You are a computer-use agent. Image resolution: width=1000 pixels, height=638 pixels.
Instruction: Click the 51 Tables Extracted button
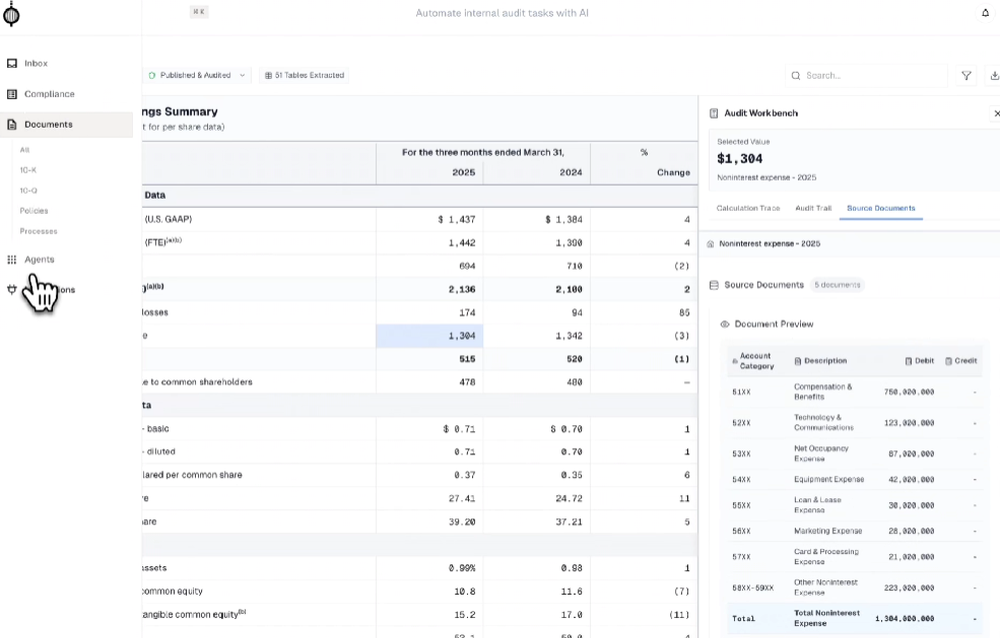point(304,75)
